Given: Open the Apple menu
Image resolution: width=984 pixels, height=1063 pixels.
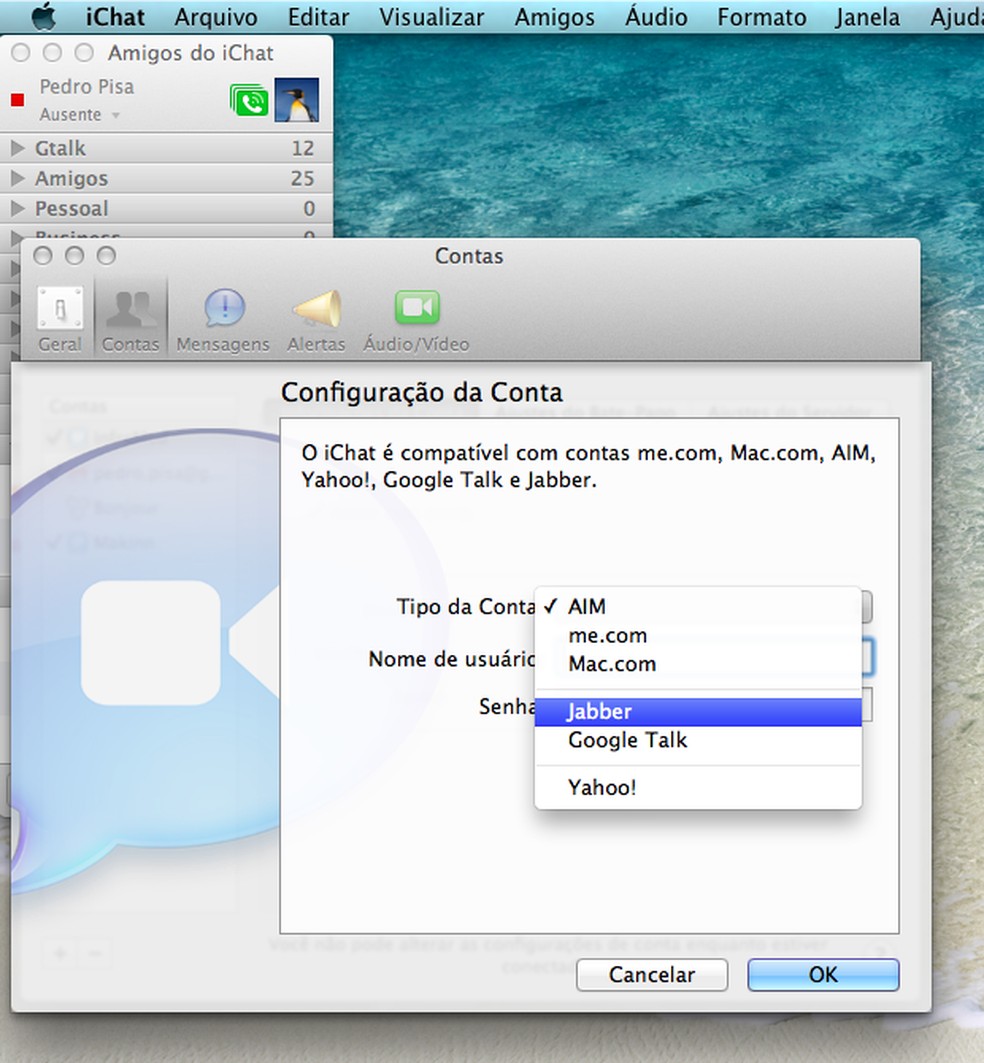Looking at the screenshot, I should coord(44,17).
